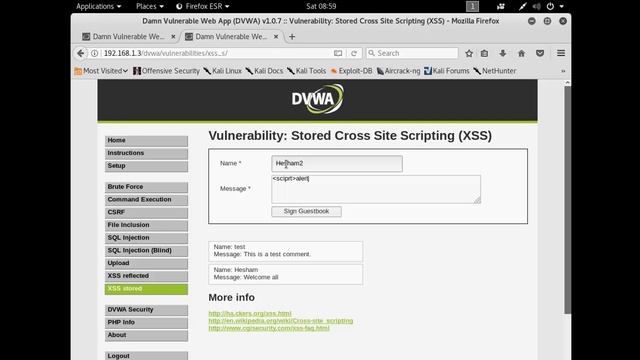Viewport: 640px width, 360px height.
Task: Open the ha.ckers.org xss link
Action: click(250, 313)
